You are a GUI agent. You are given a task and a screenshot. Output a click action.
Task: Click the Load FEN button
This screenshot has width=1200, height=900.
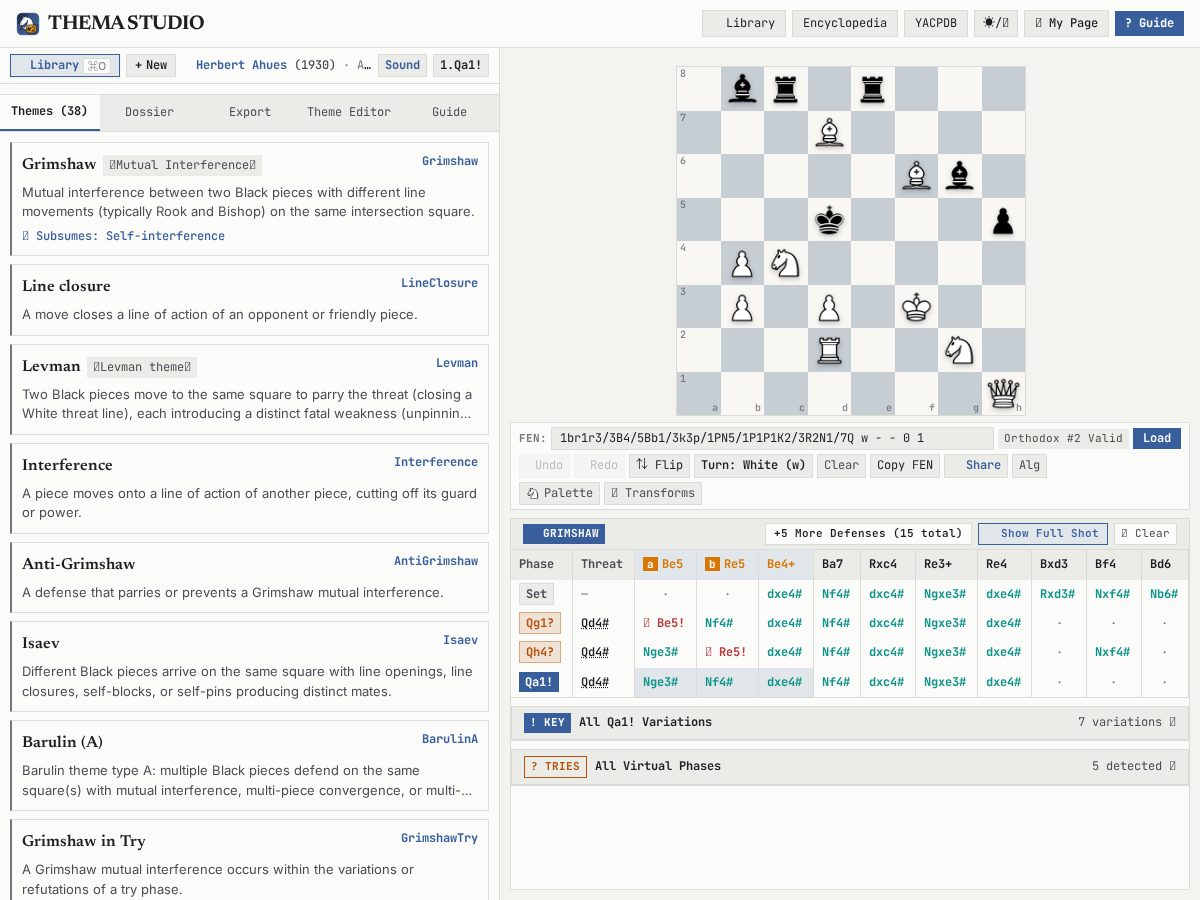pos(1157,438)
